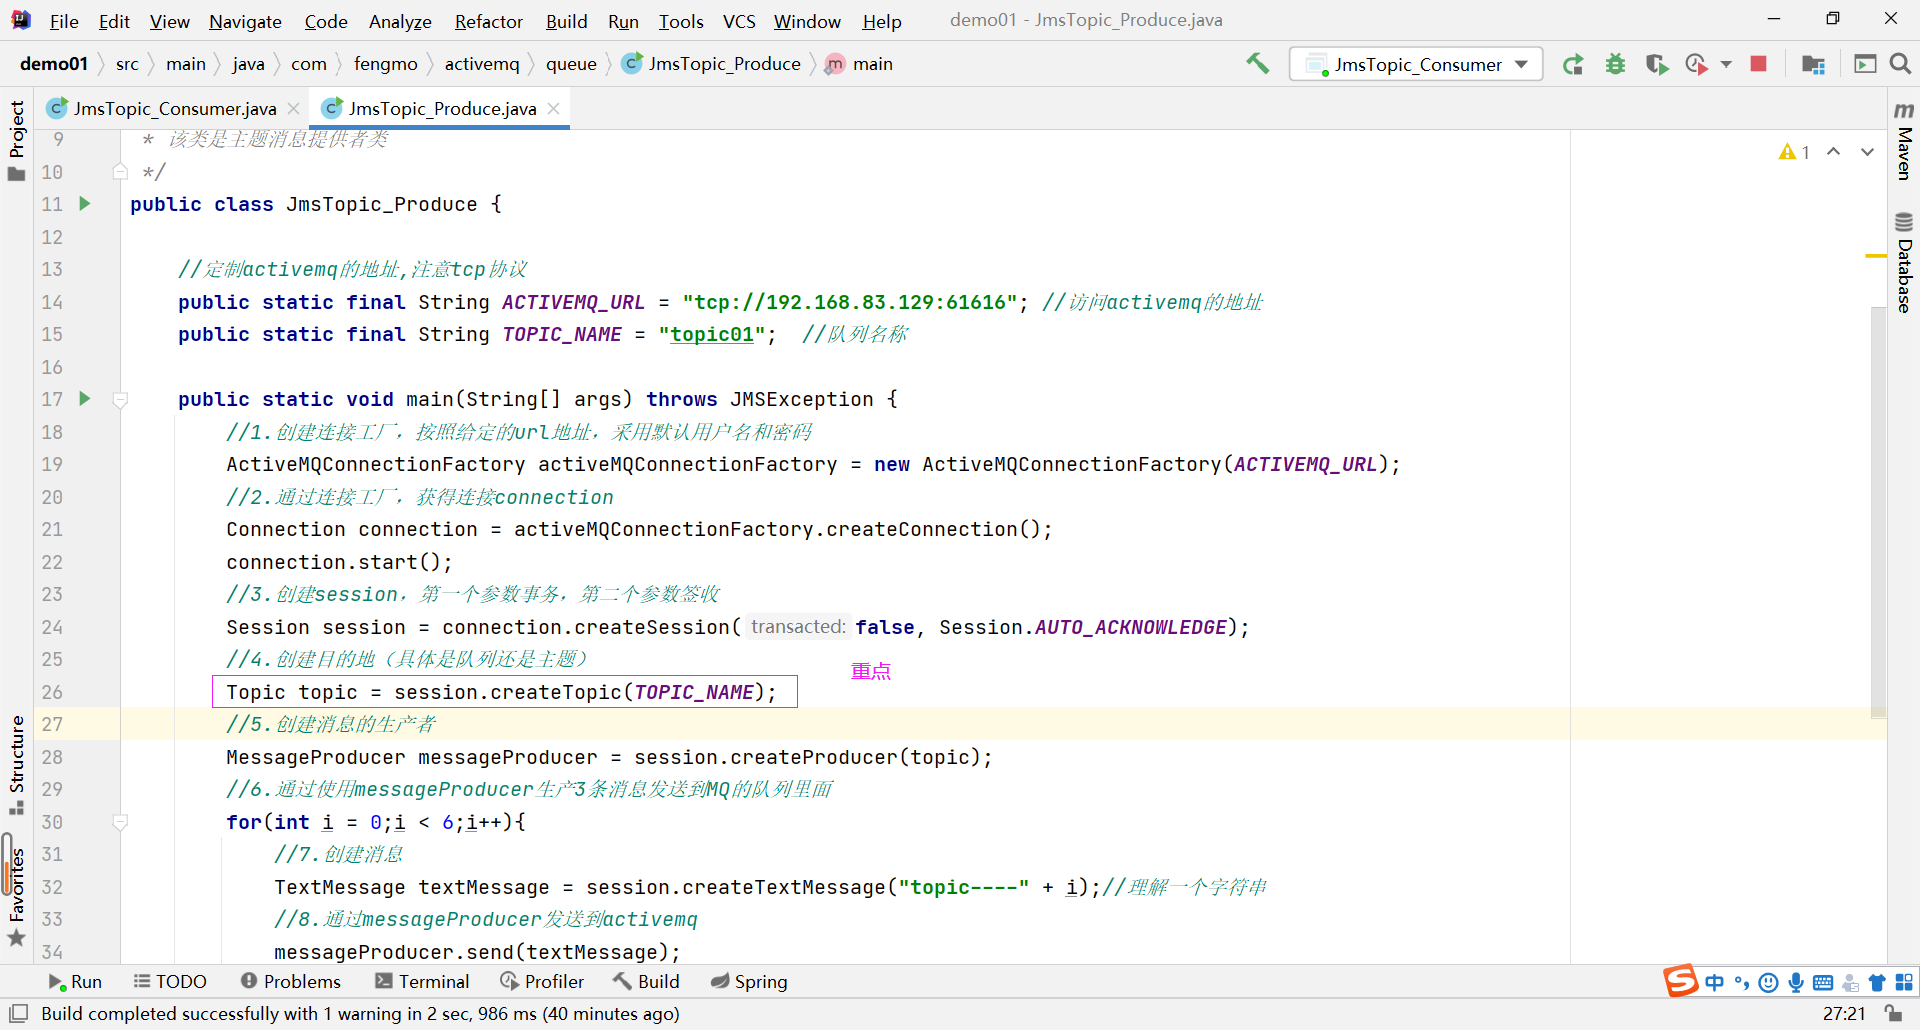Go to previous highlighted error arrow
The image size is (1920, 1030).
(1833, 152)
